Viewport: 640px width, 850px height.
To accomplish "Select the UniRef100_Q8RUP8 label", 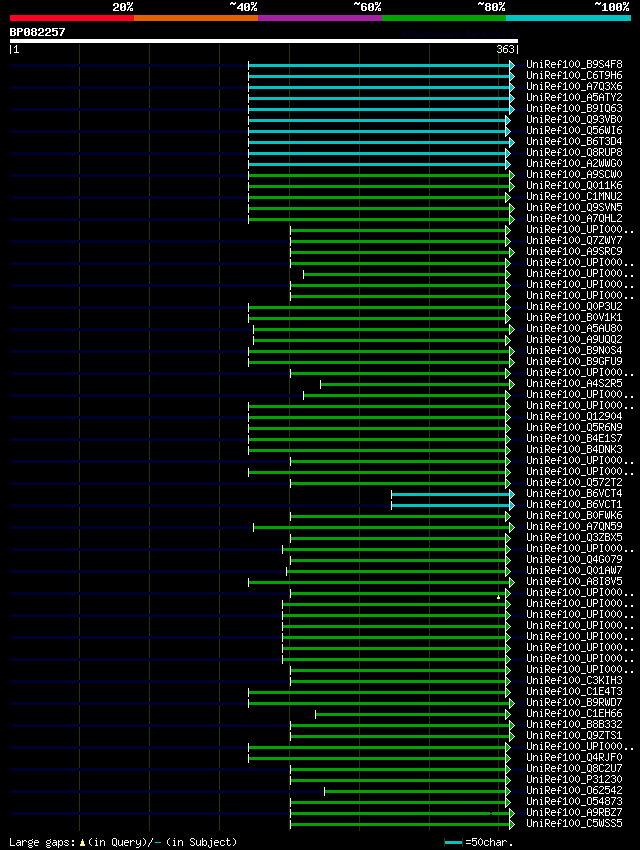I will tap(574, 152).
